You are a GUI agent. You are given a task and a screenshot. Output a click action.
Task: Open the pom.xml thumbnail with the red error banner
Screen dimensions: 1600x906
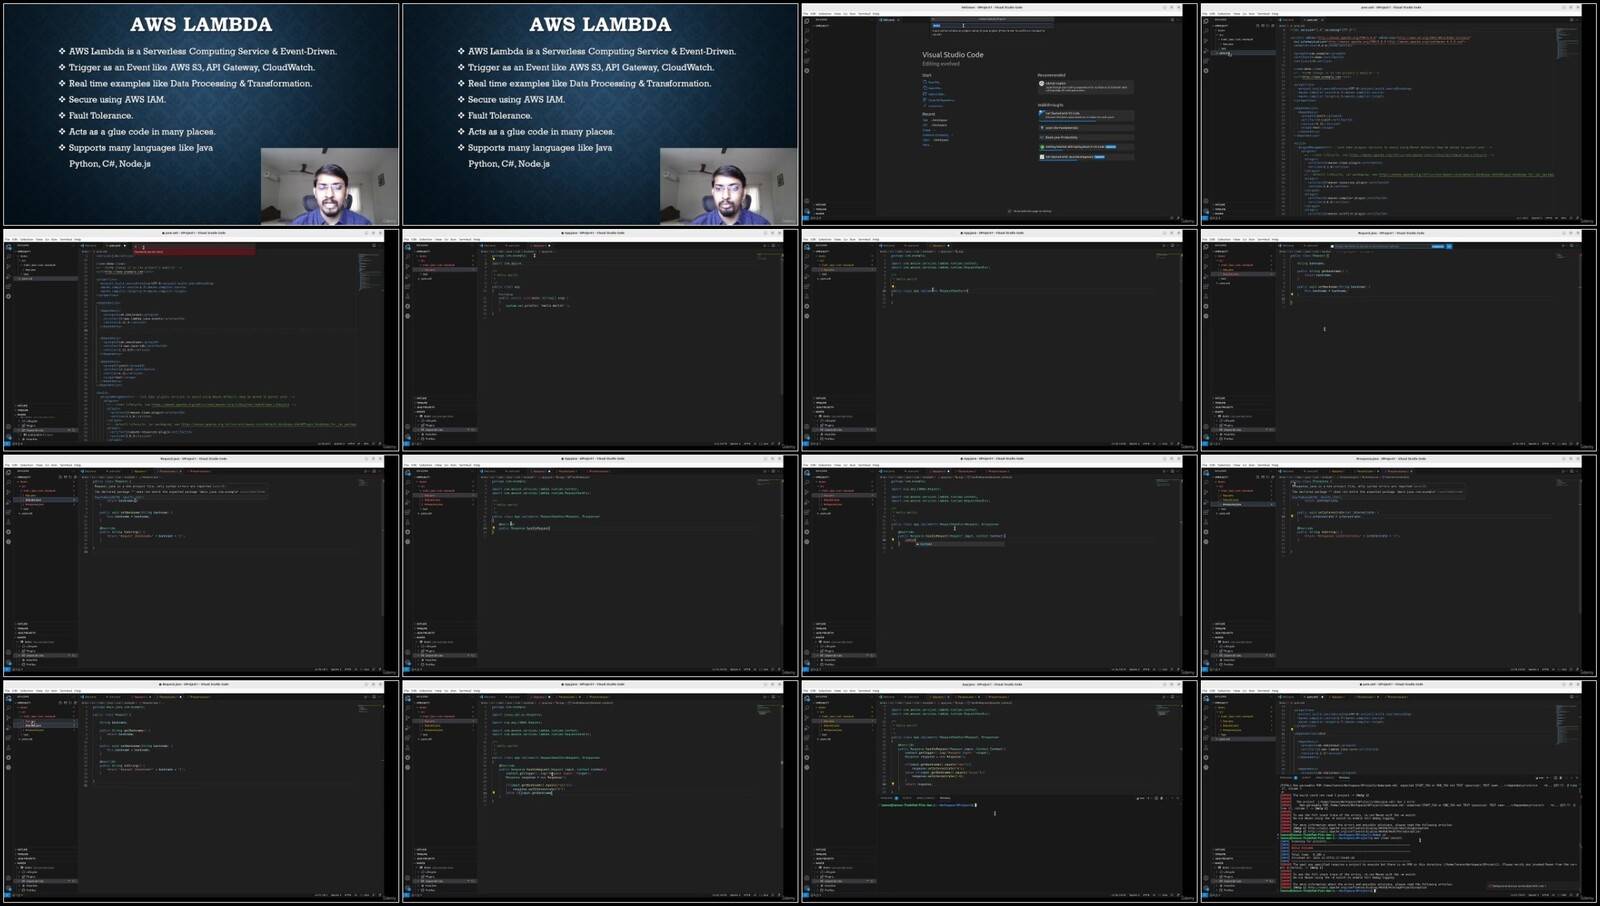pyautogui.click(x=200, y=339)
